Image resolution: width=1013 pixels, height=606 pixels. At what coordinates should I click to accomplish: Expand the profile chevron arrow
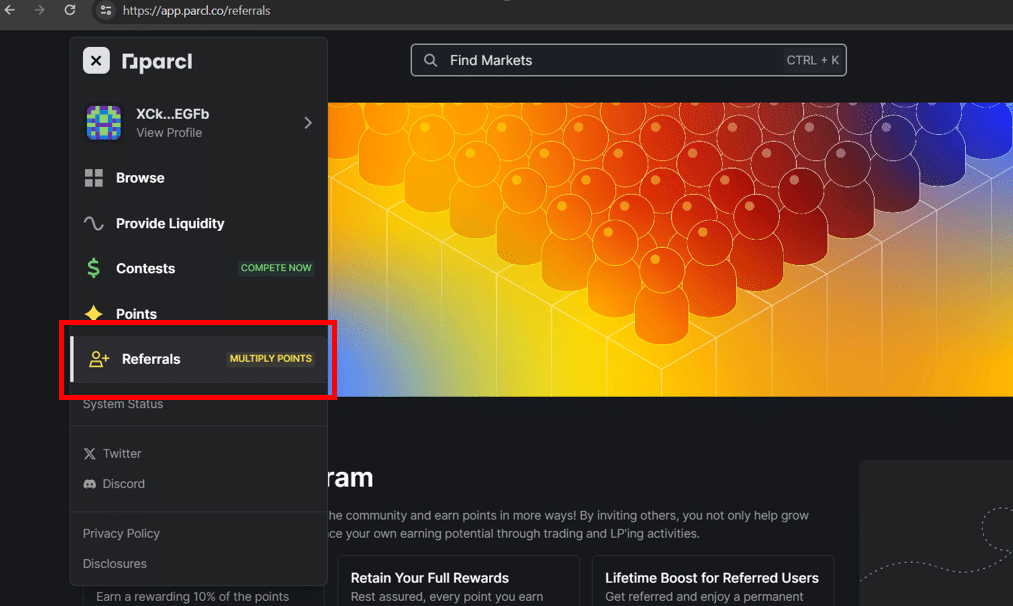click(x=308, y=123)
